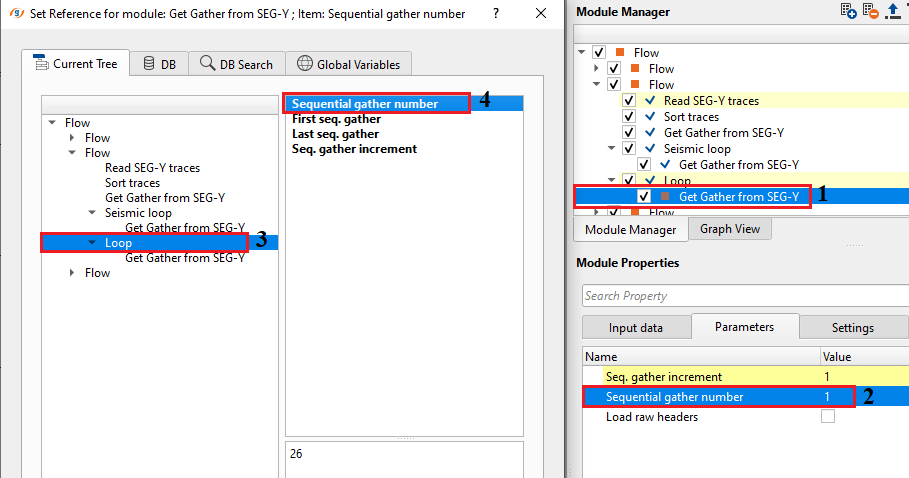Select the Seq. gather increment parameter row
This screenshot has height=478, width=909.
point(746,377)
